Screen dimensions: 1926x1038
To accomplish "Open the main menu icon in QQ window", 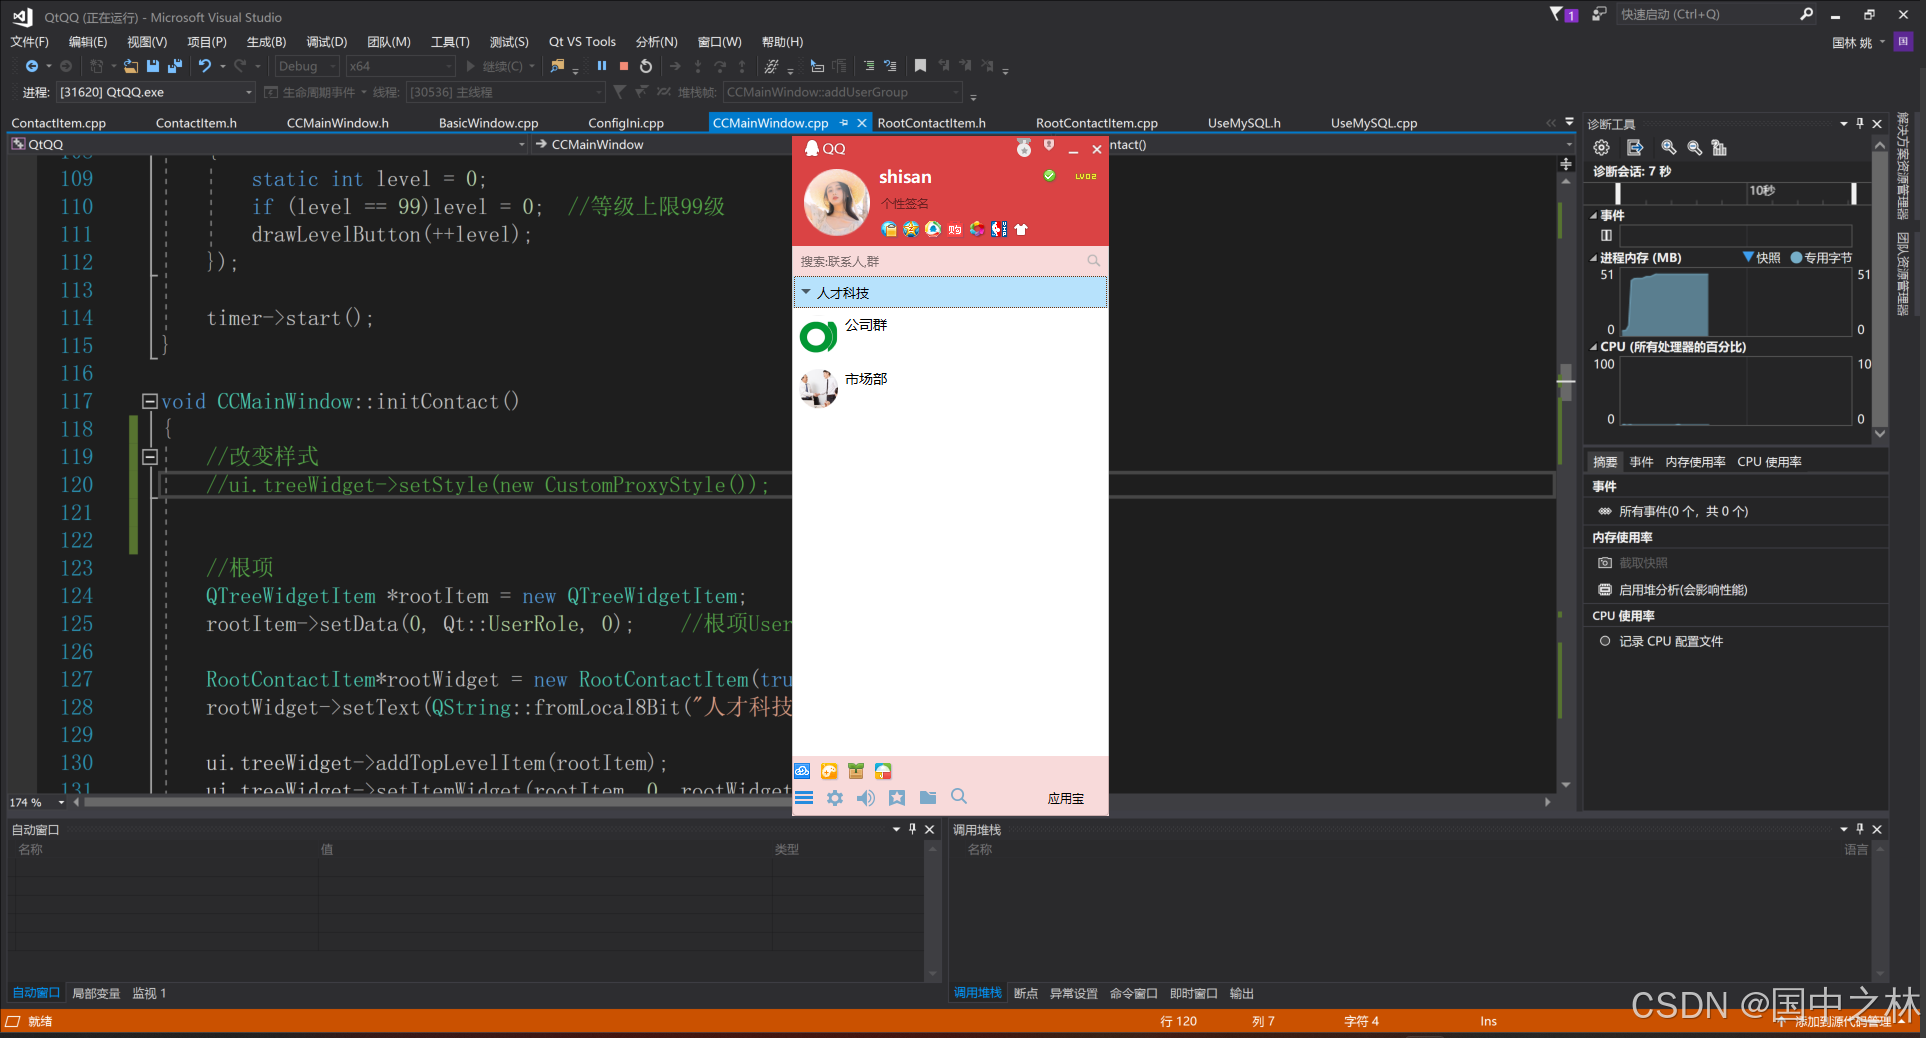I will point(804,798).
